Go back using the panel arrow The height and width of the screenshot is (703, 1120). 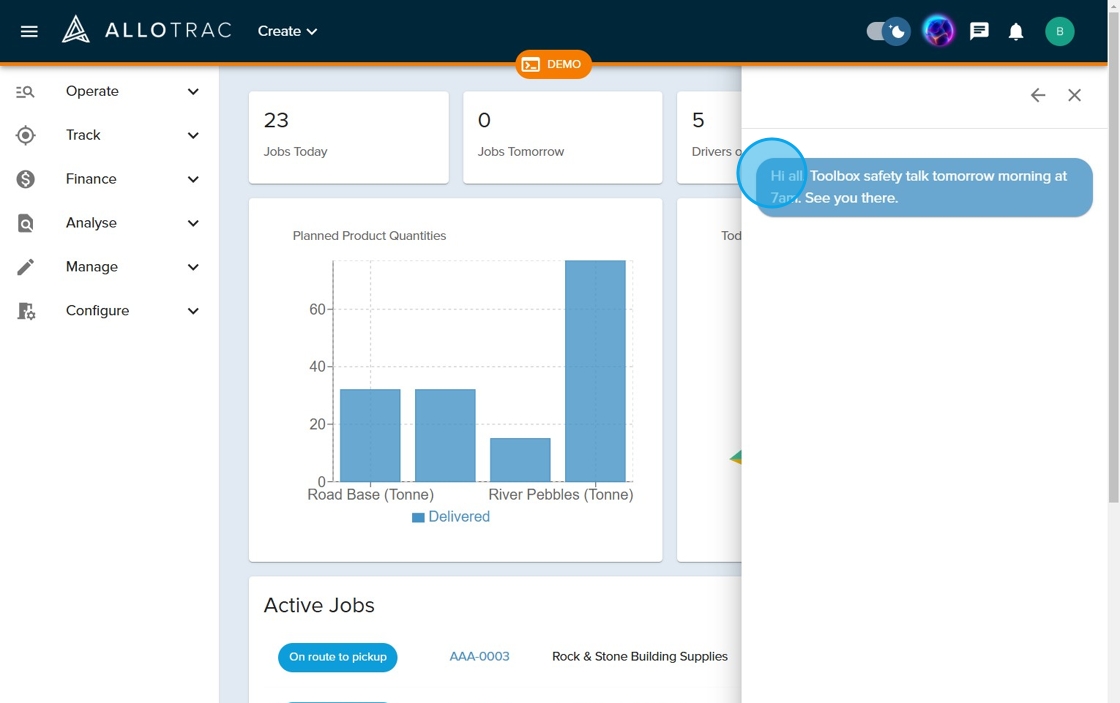click(x=1038, y=95)
